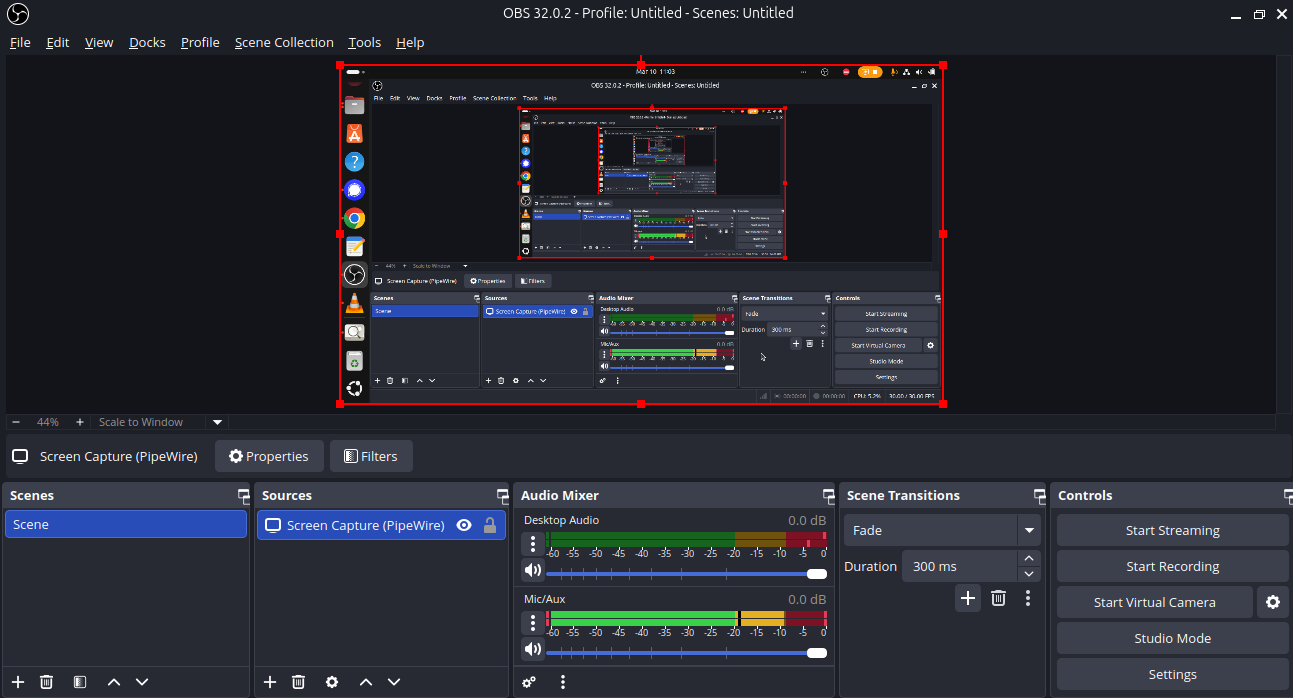Screen dimensions: 1293x698
Task: Hide the Screen Capture source eye icon
Action: coord(464,525)
